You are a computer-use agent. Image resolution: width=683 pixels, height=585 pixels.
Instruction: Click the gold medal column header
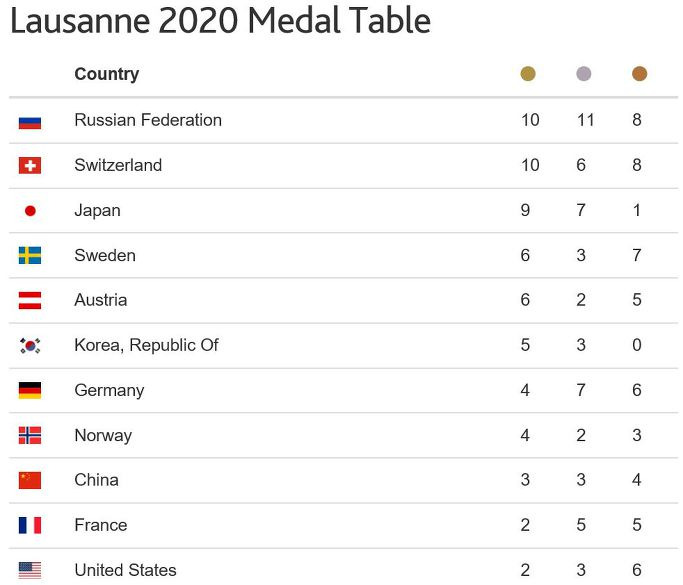point(528,74)
